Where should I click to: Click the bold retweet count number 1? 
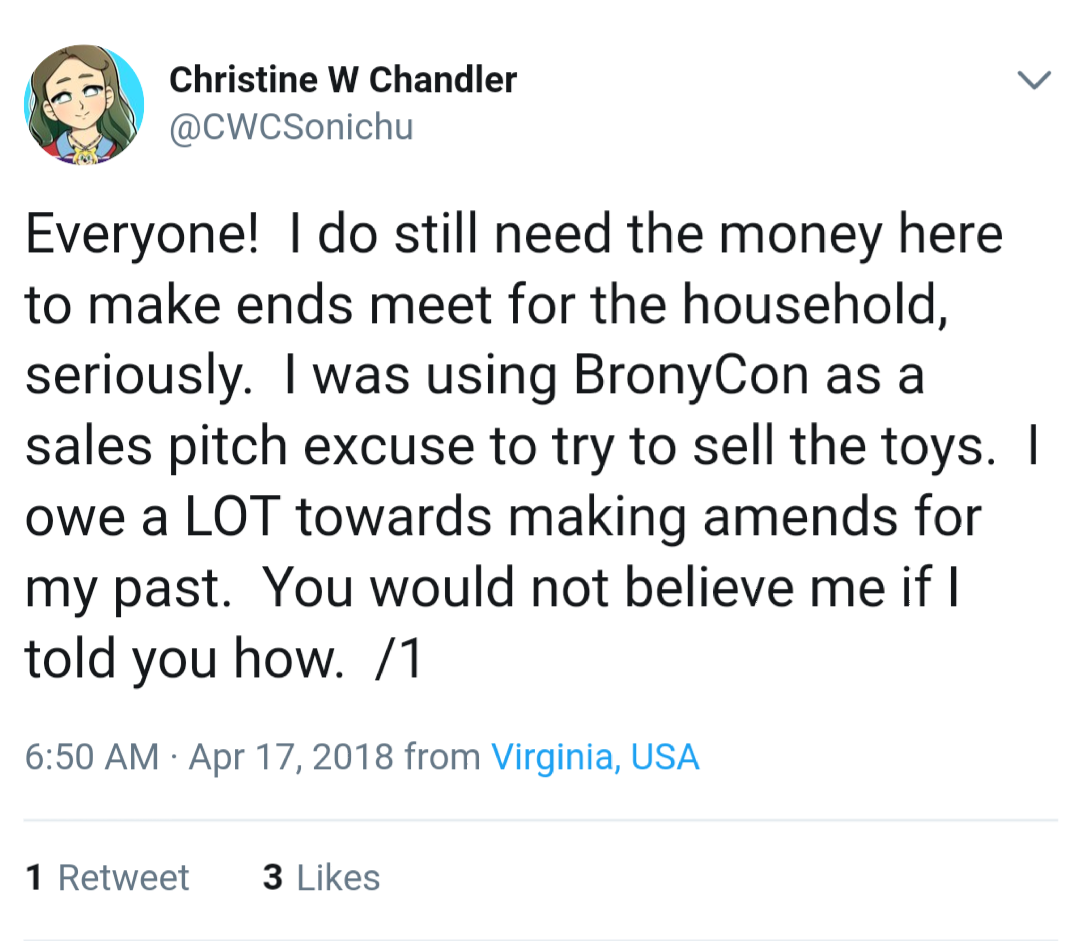34,877
